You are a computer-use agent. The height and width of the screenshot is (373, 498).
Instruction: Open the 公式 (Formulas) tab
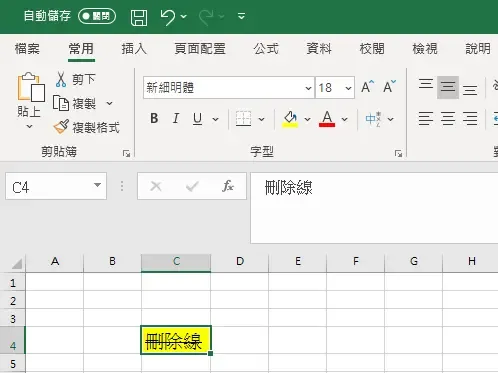click(x=266, y=49)
